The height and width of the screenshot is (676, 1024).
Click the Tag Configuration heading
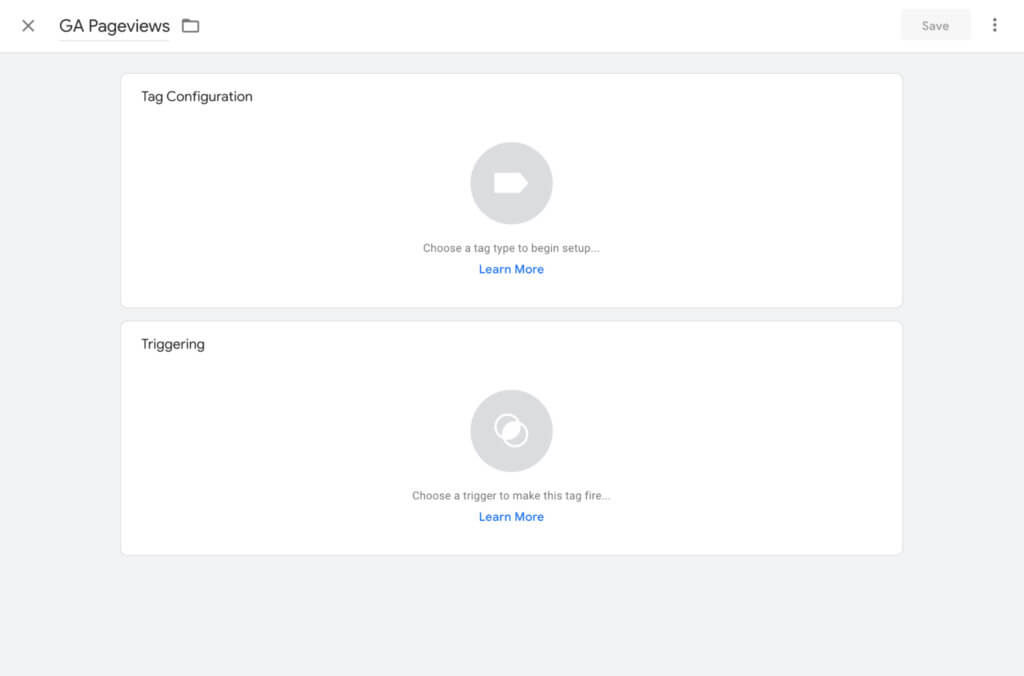pyautogui.click(x=196, y=96)
